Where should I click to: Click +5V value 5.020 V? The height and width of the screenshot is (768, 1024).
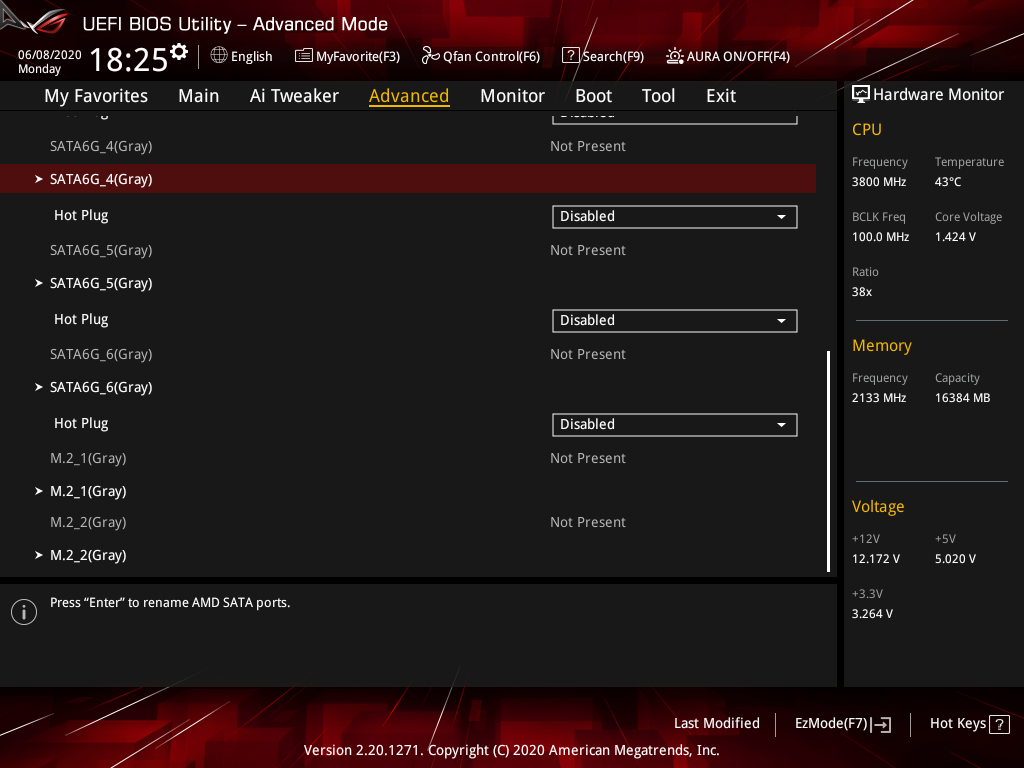pyautogui.click(x=955, y=558)
